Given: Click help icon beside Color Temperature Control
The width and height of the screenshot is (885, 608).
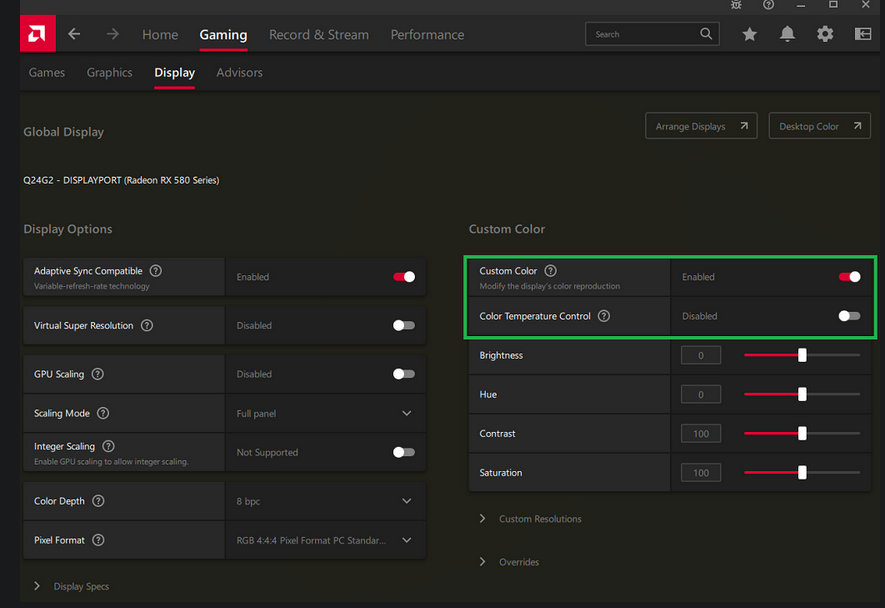Looking at the screenshot, I should pos(604,316).
